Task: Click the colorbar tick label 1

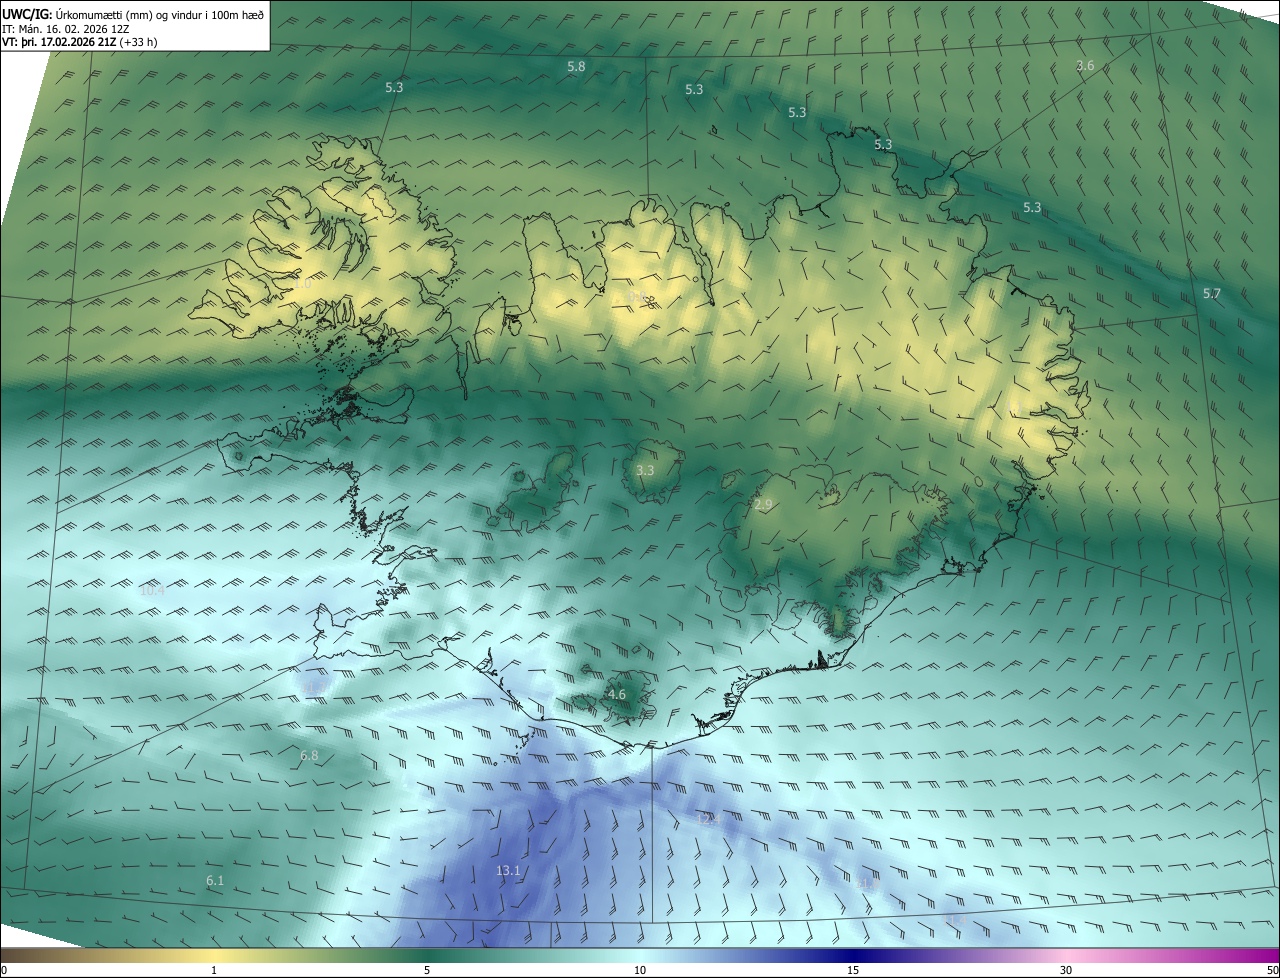Action: click(x=214, y=970)
